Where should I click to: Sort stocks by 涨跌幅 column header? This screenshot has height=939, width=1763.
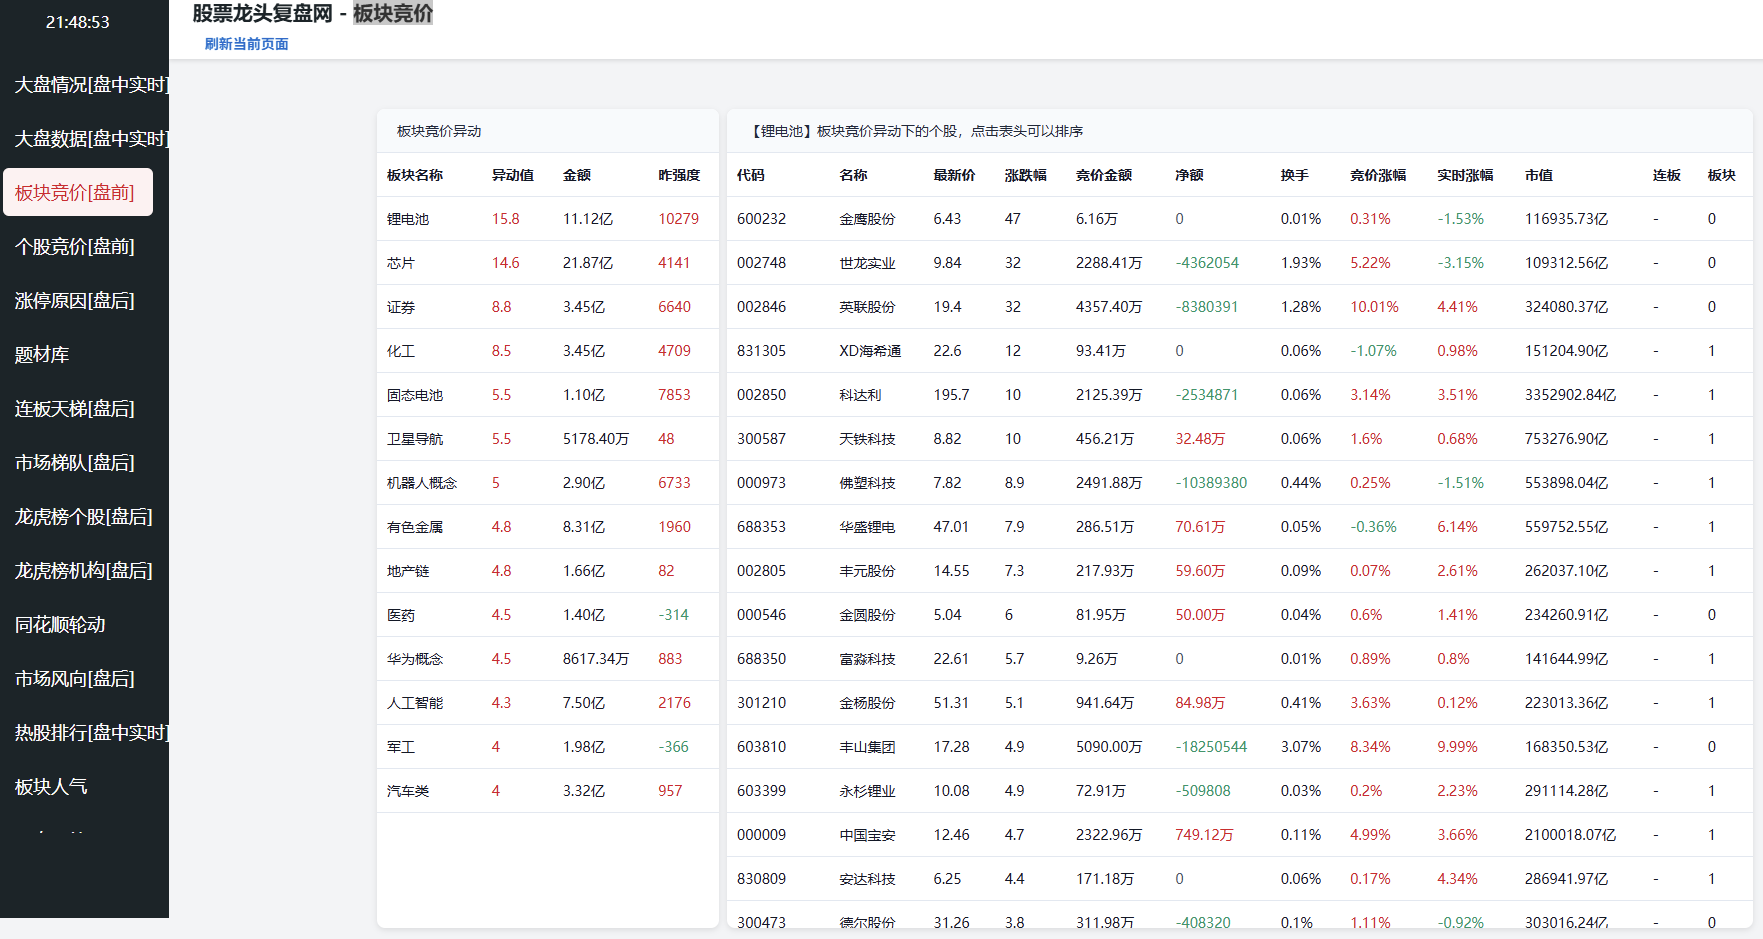[1025, 175]
